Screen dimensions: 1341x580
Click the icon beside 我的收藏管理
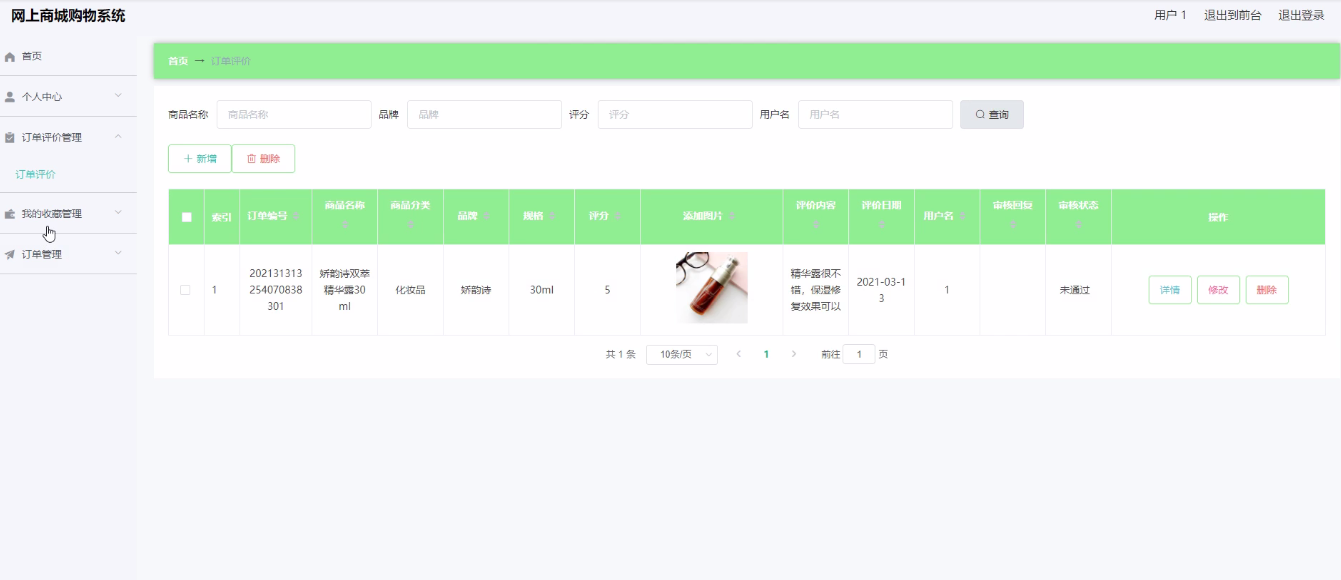pyautogui.click(x=10, y=214)
